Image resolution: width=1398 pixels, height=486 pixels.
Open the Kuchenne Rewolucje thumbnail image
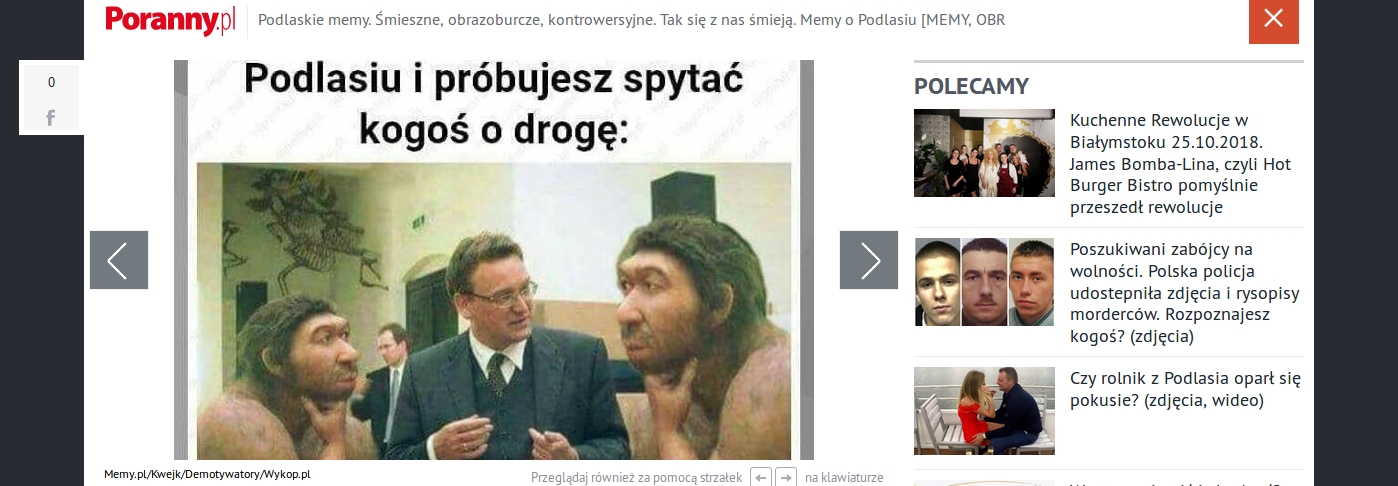(x=984, y=153)
